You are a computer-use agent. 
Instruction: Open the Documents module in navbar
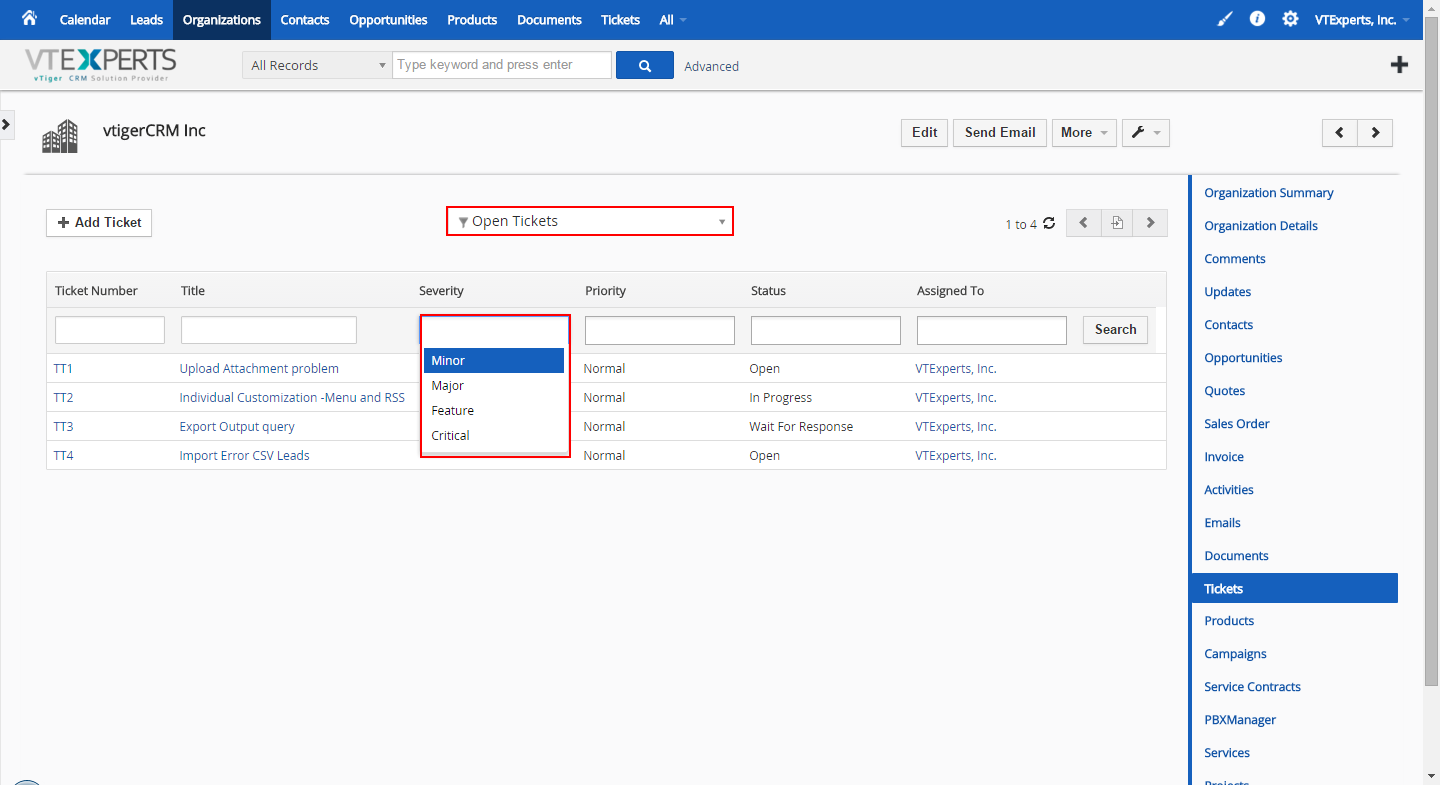coord(549,20)
